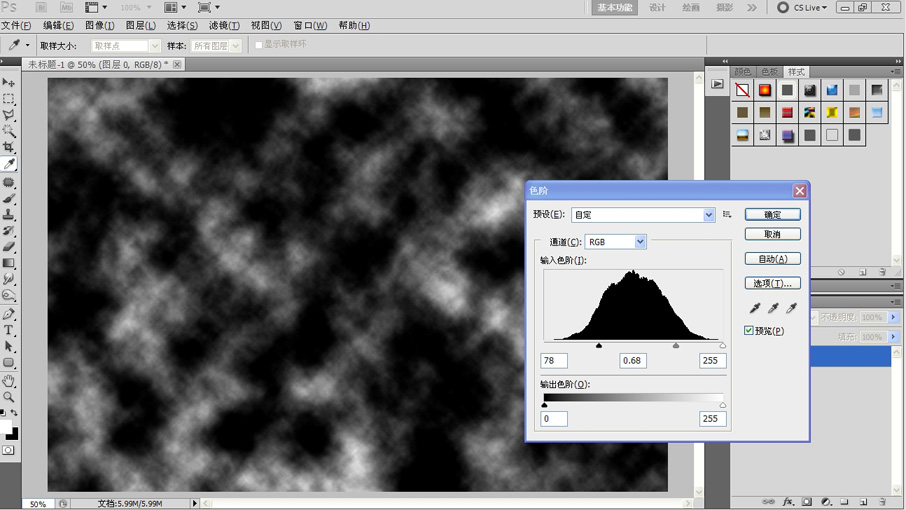Select the Horizontal Type tool
Image resolution: width=906 pixels, height=510 pixels.
[9, 330]
